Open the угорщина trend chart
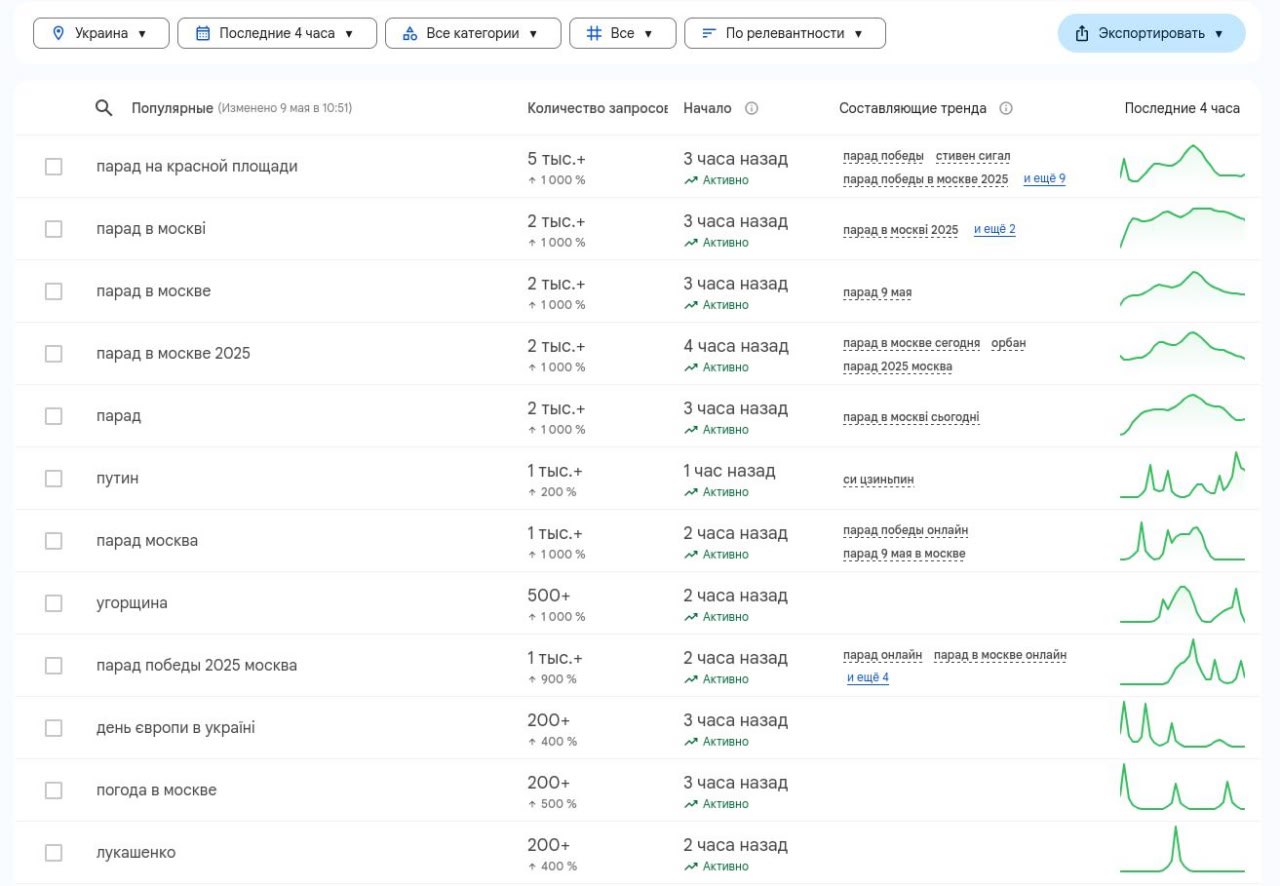The width and height of the screenshot is (1280, 886). click(x=1182, y=604)
